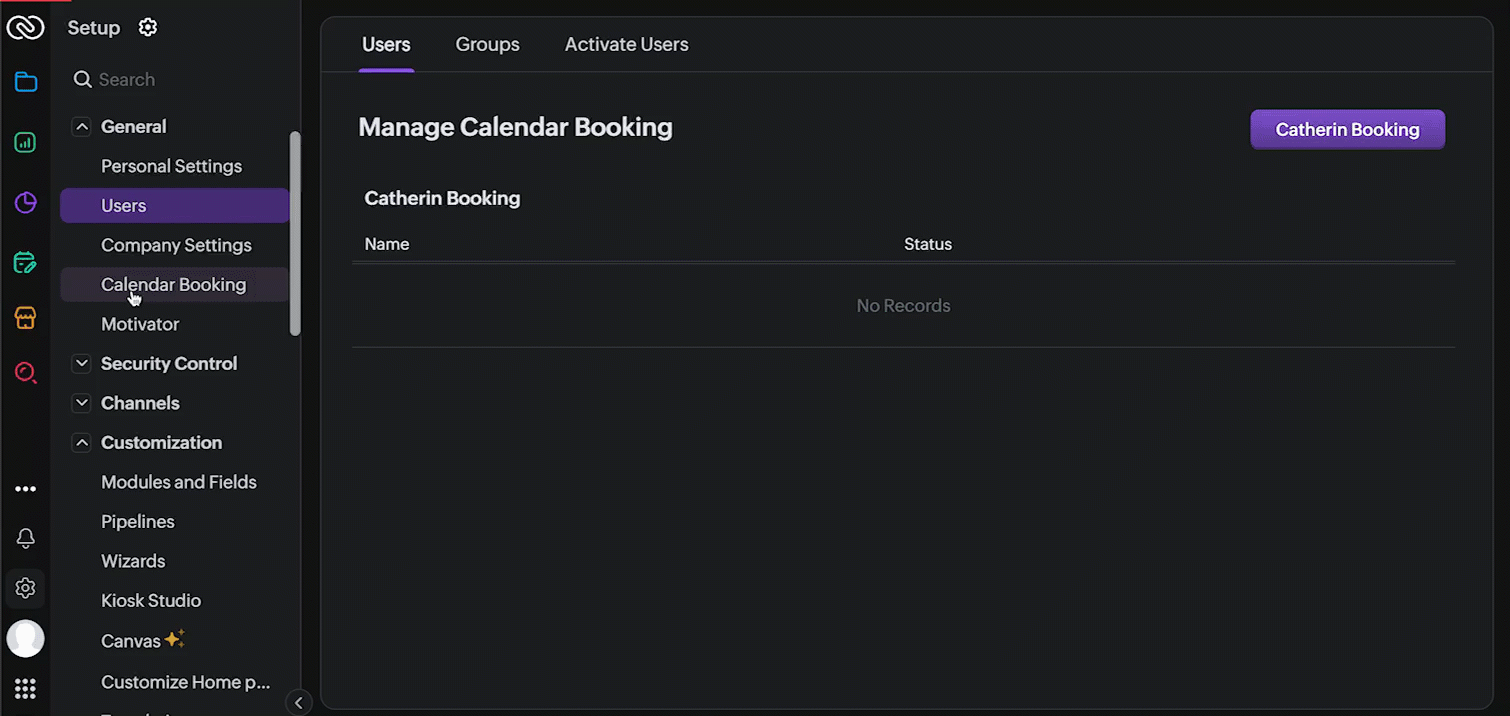Switch to the Activate Users tab
Image resolution: width=1510 pixels, height=716 pixels.
tap(626, 45)
